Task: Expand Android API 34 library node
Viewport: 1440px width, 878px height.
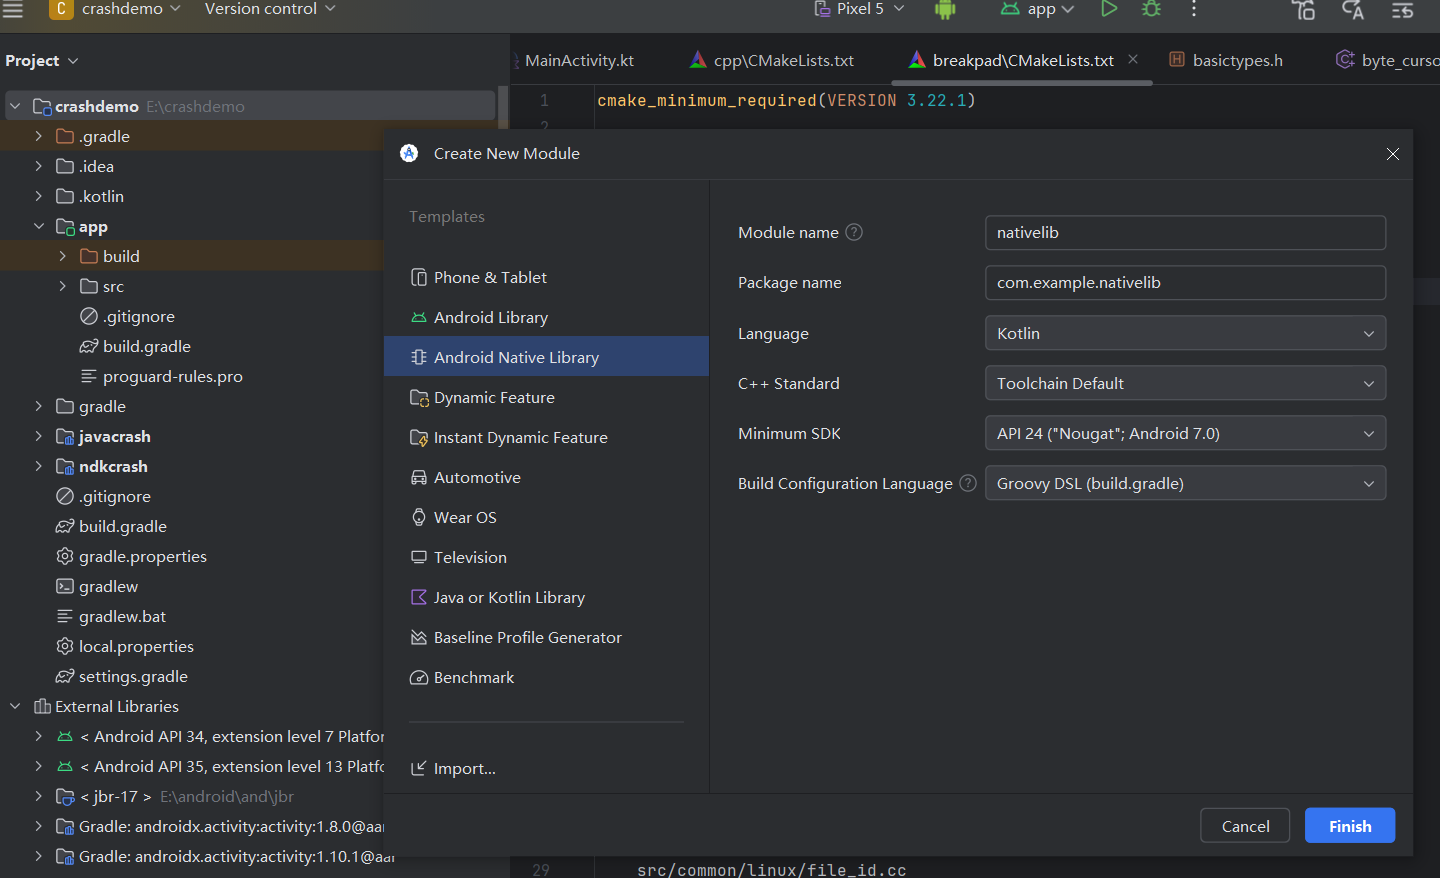Action: click(x=39, y=736)
